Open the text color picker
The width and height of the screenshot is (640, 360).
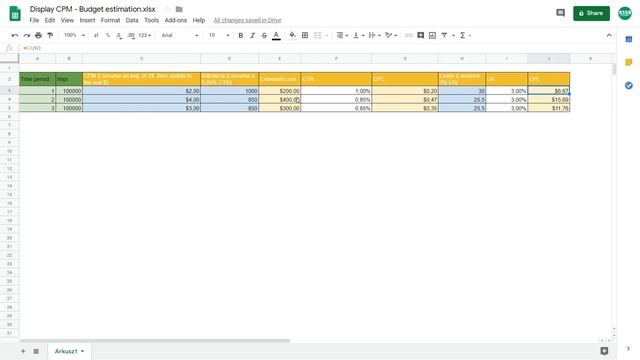276,36
